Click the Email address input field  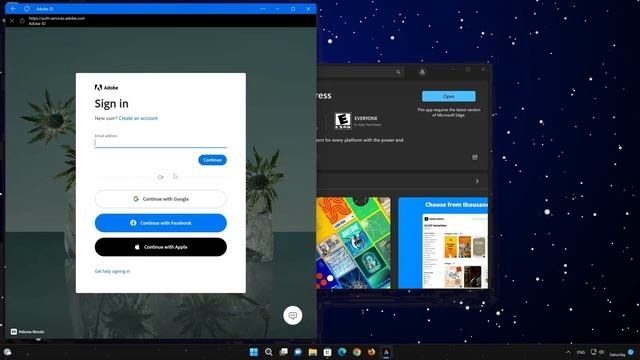click(x=160, y=143)
